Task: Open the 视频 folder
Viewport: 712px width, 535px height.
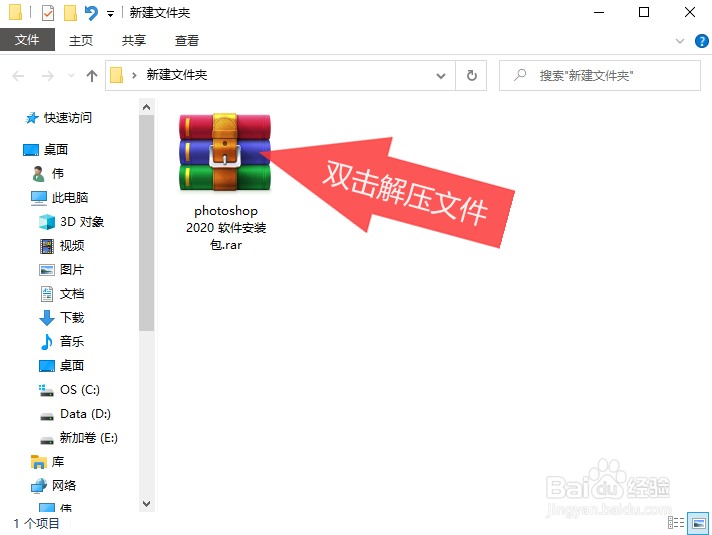Action: 72,246
